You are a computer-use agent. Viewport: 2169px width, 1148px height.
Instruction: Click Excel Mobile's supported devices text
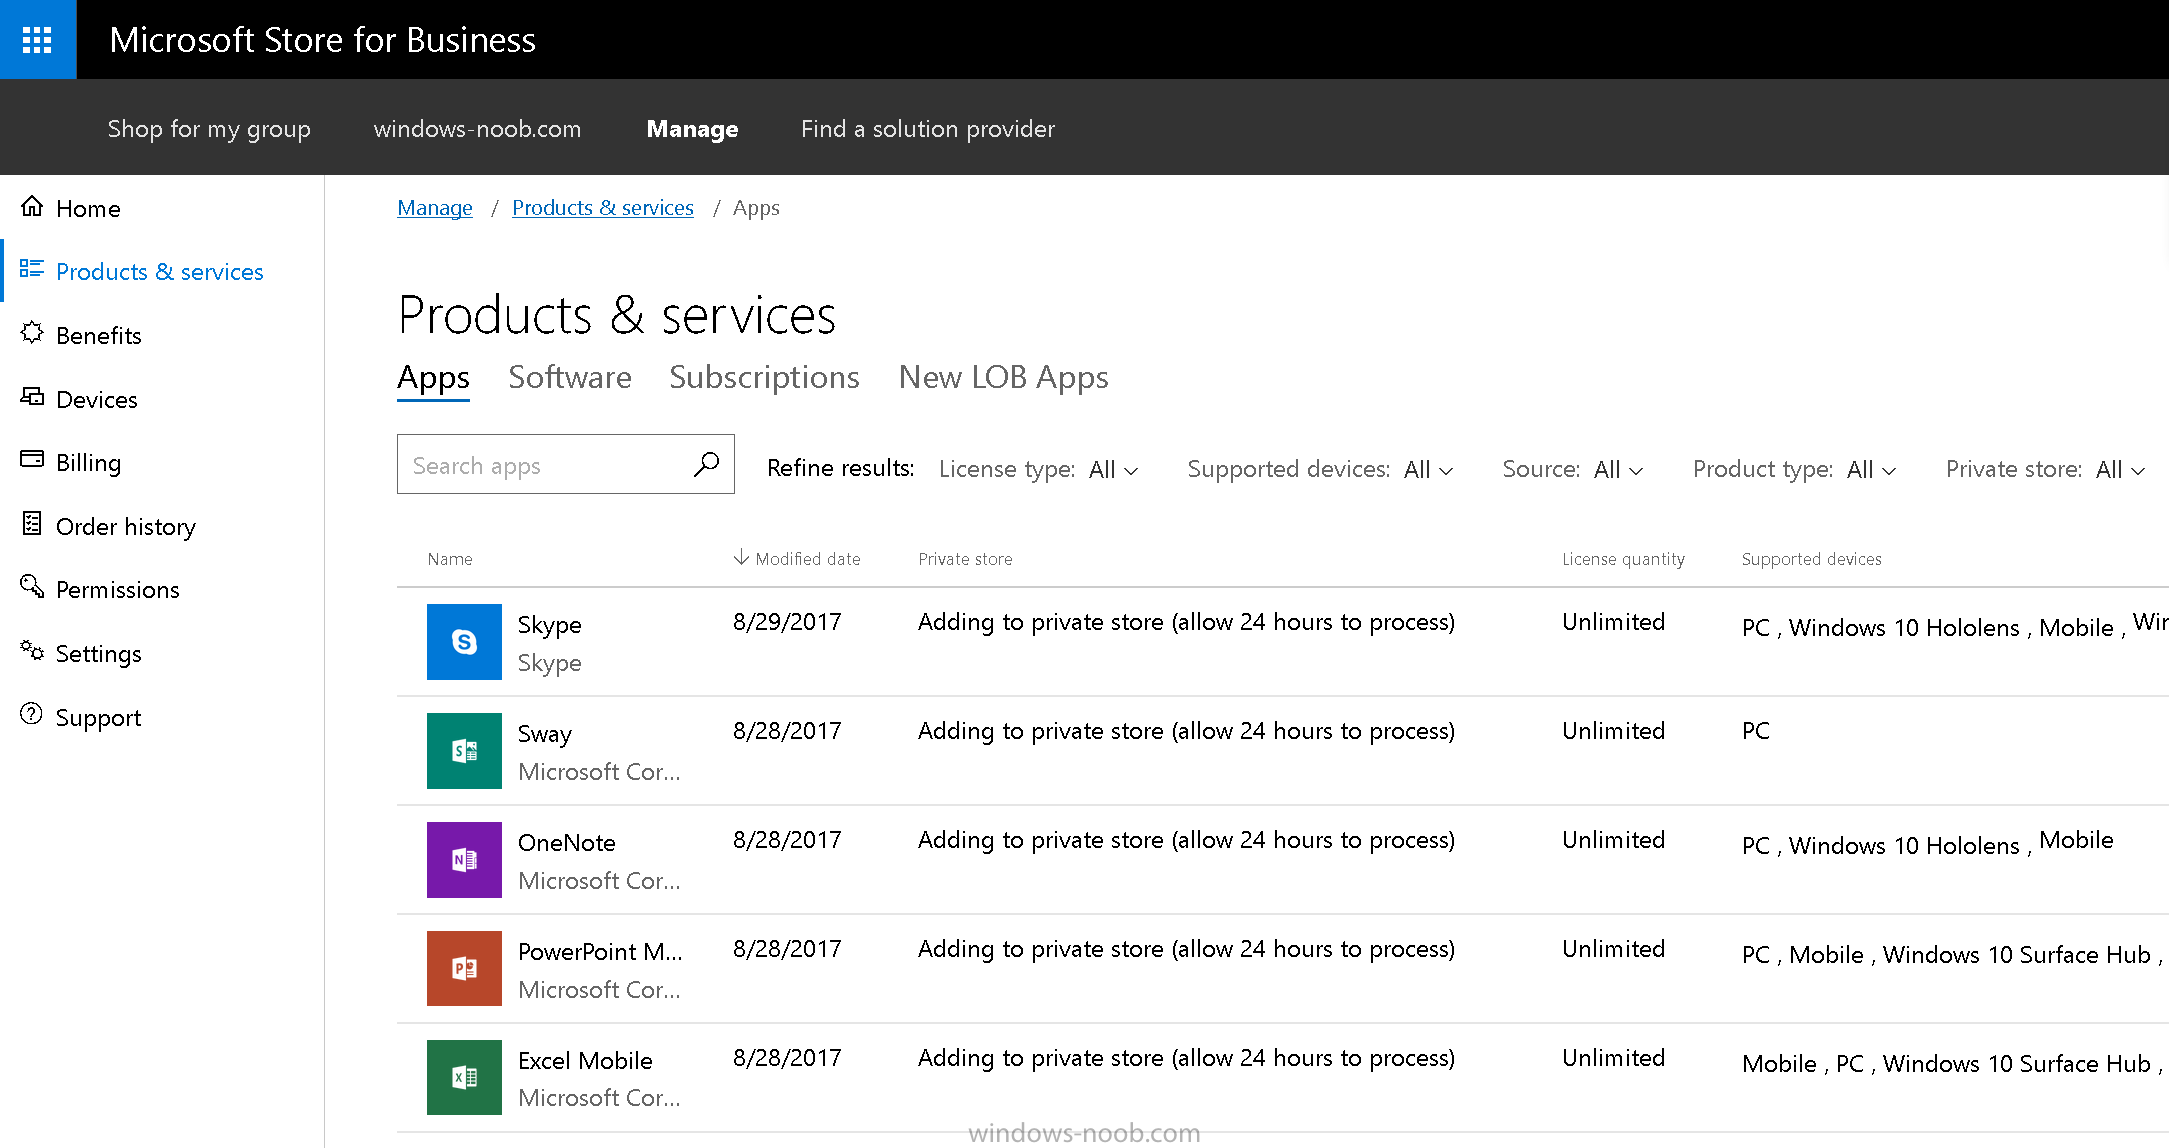(1951, 1064)
